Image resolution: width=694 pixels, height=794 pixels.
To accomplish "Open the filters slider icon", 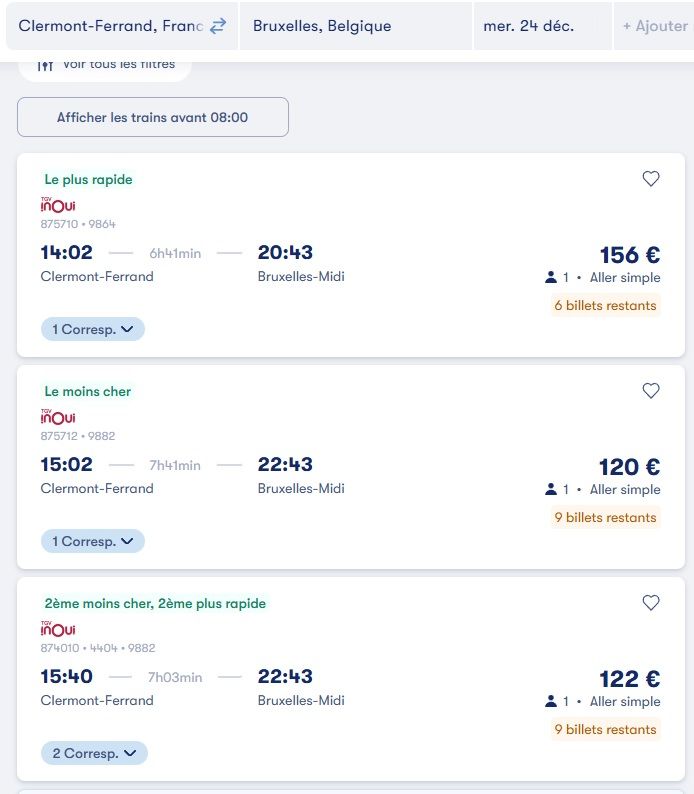I will (x=45, y=64).
